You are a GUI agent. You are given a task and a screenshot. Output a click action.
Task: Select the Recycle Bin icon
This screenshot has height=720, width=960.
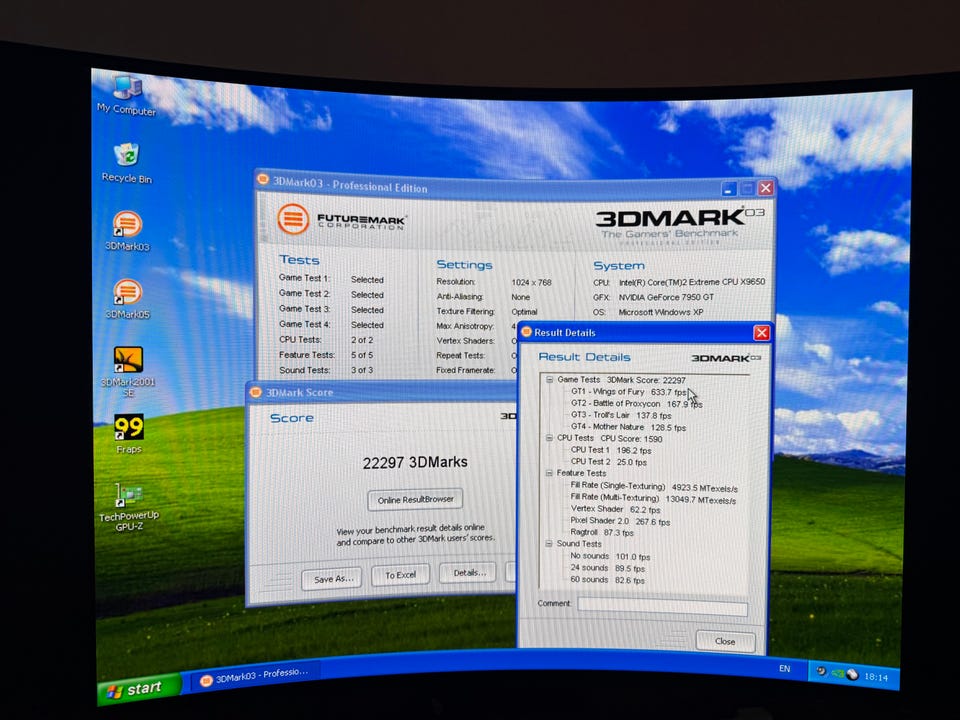127,163
